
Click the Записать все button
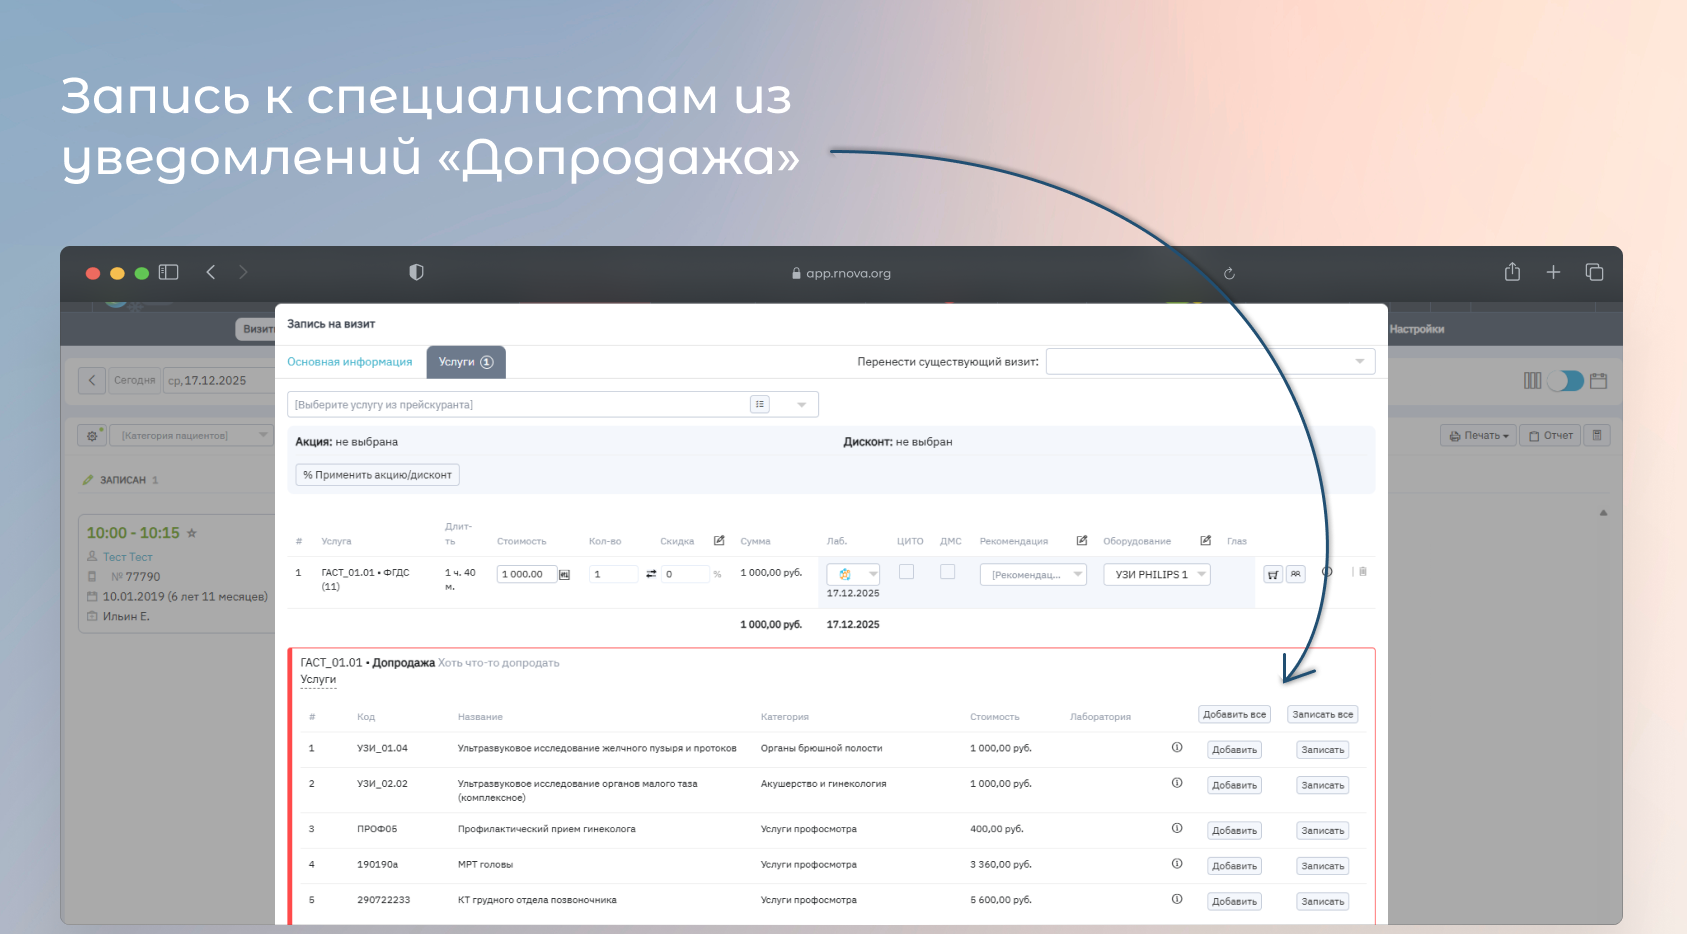[x=1322, y=714]
